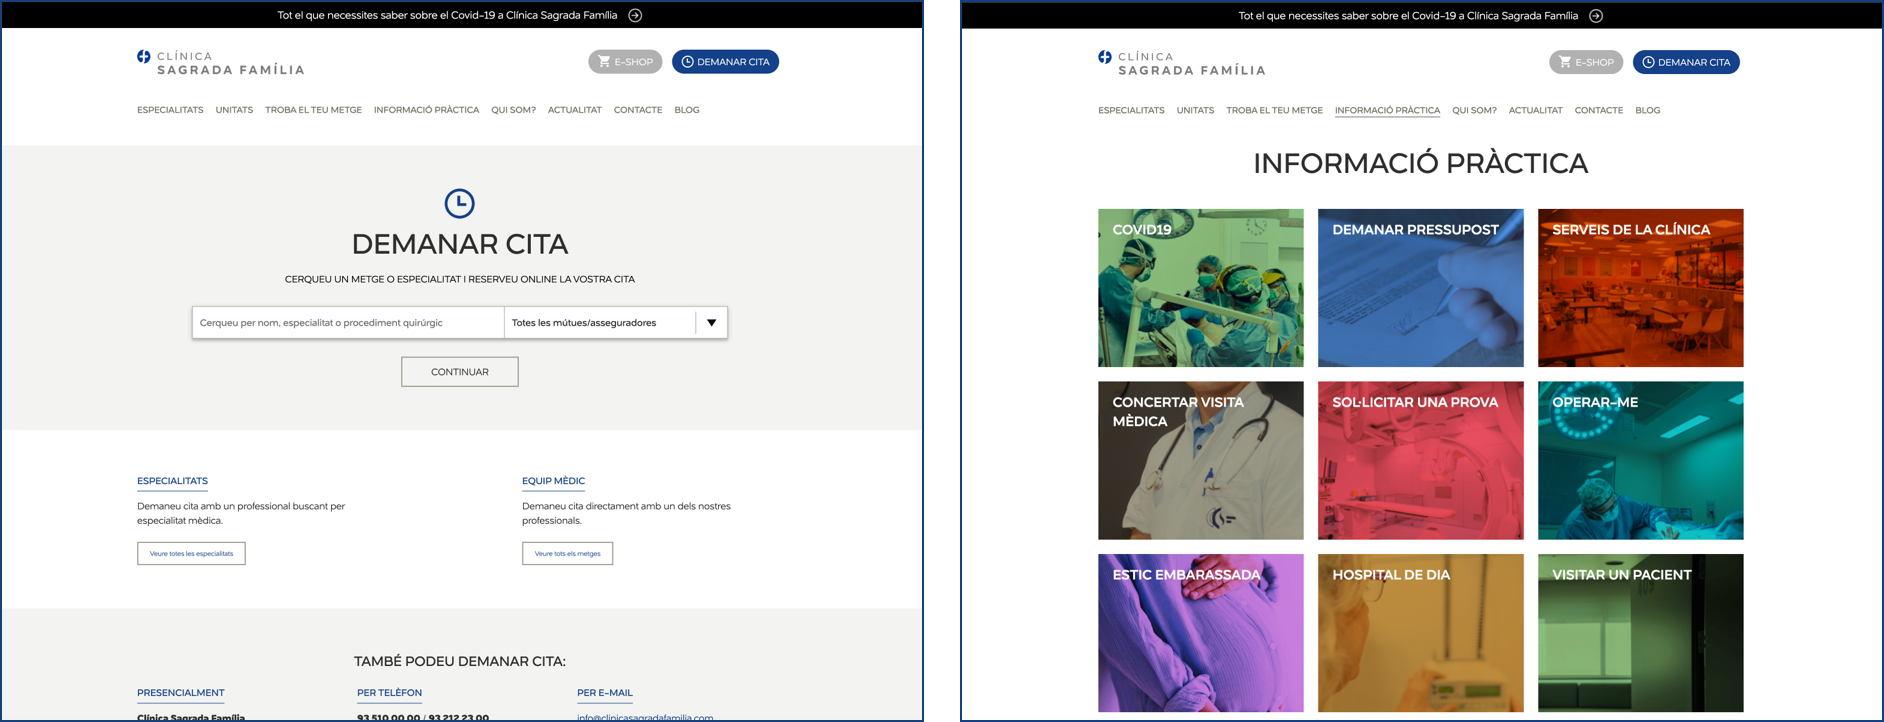Click the E-SHOP cart icon on the Demanar Cita page
The image size is (1884, 722).
(604, 62)
